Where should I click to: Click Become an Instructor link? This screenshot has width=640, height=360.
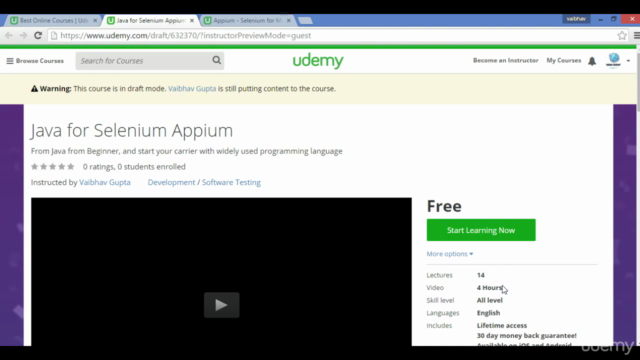point(505,60)
